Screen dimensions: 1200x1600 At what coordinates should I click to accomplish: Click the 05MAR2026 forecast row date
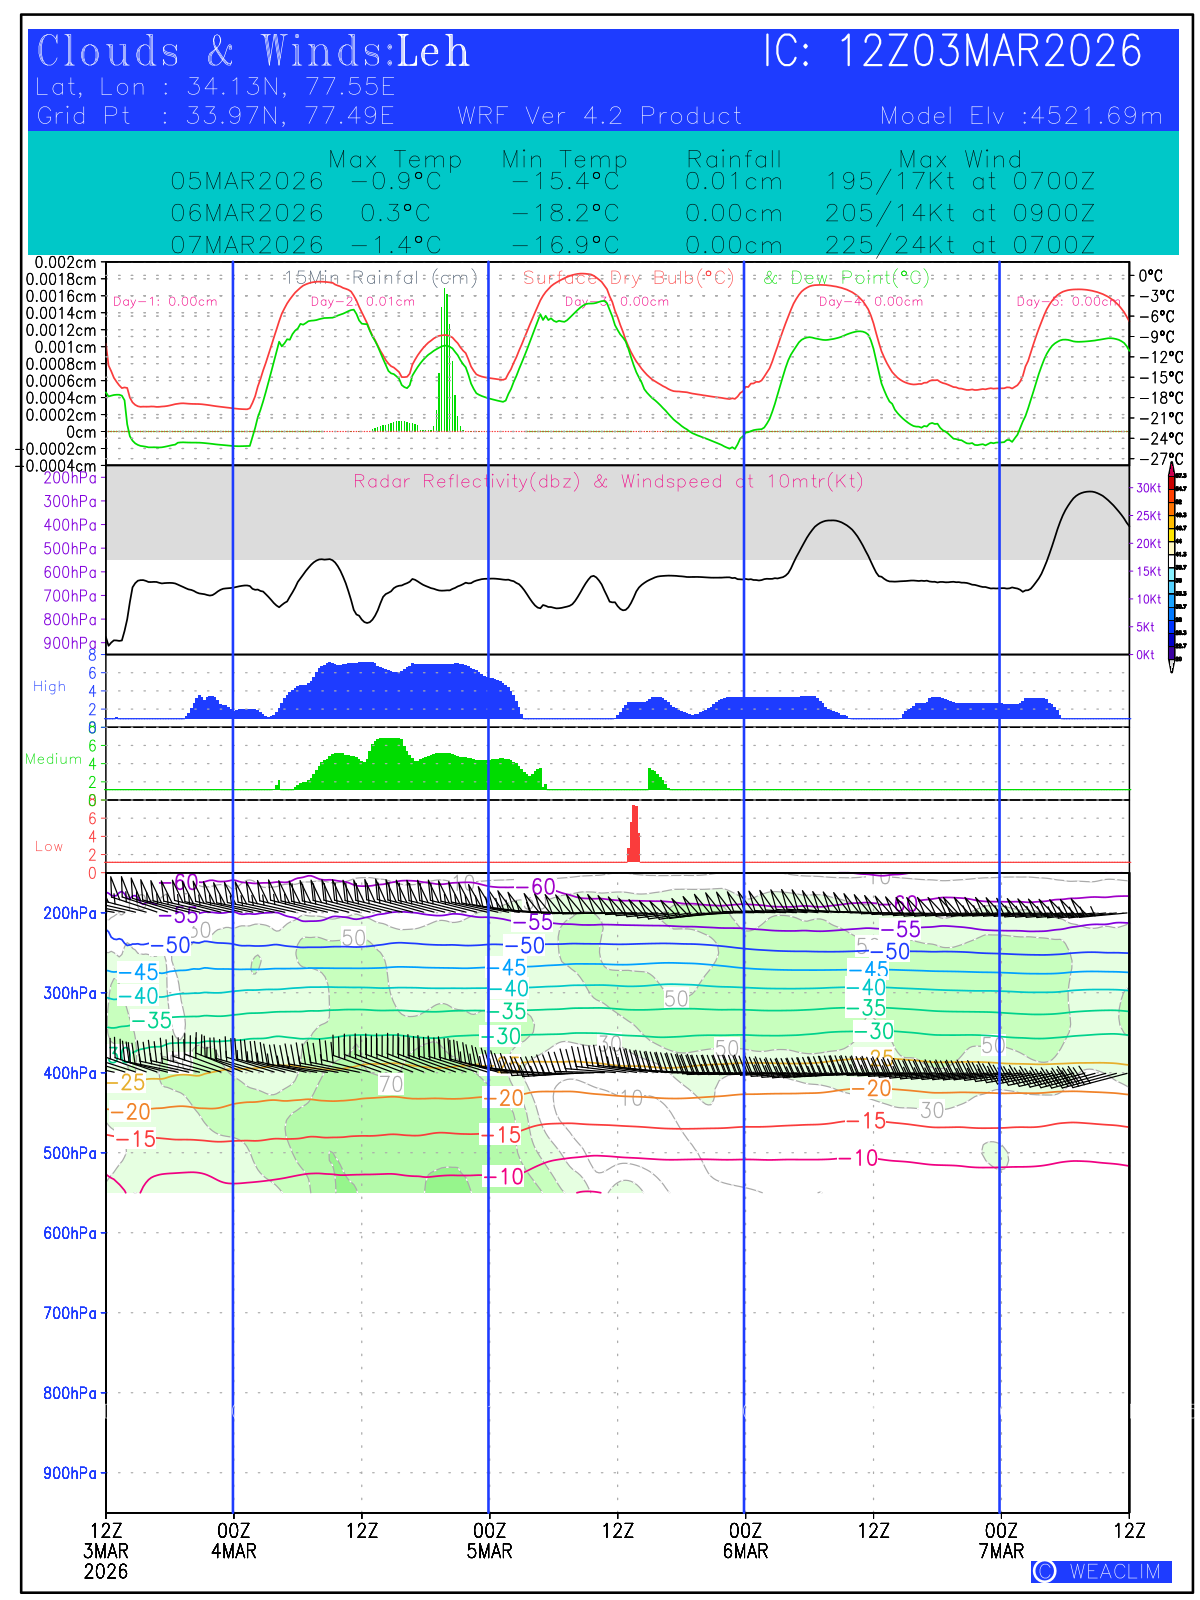[247, 182]
